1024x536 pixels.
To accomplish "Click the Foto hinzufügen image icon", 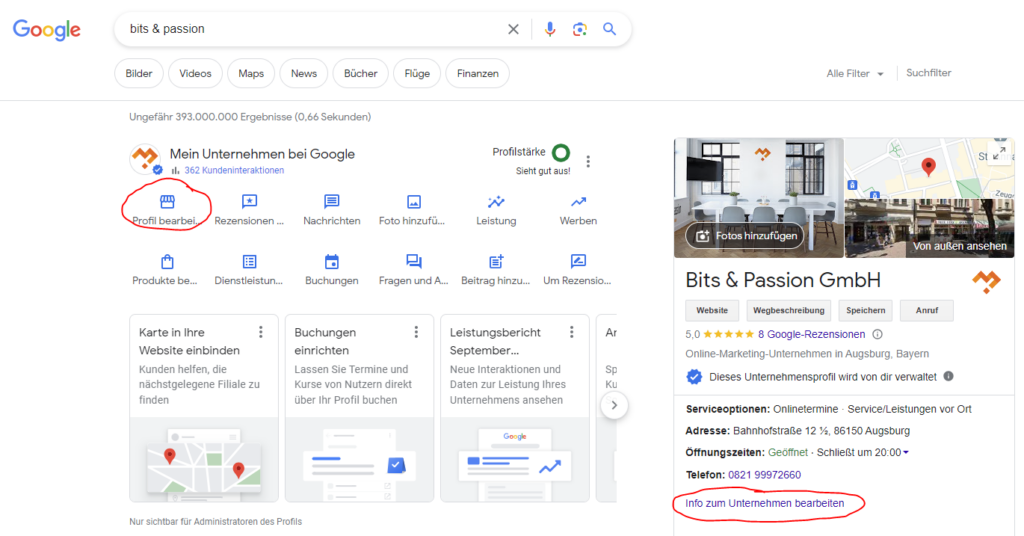I will (414, 202).
